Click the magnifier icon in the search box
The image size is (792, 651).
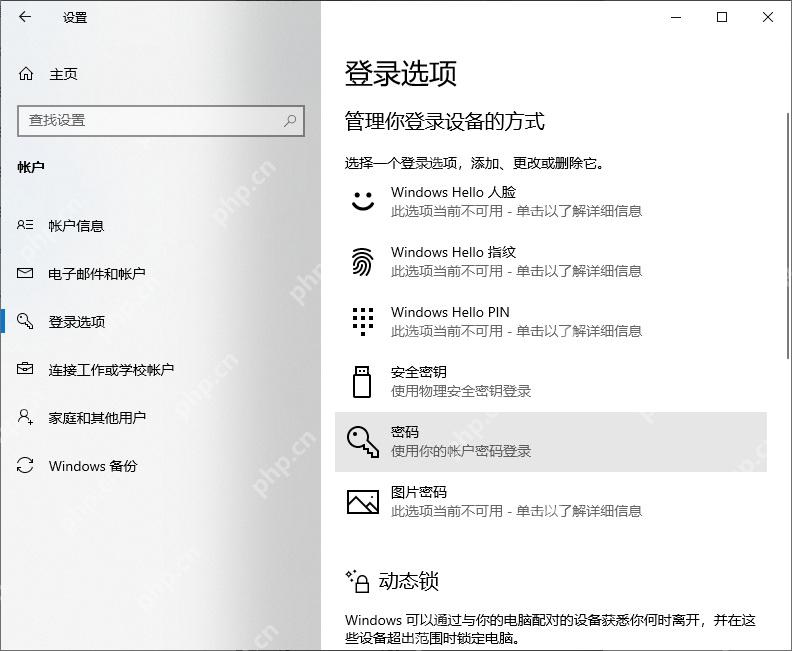pyautogui.click(x=290, y=120)
